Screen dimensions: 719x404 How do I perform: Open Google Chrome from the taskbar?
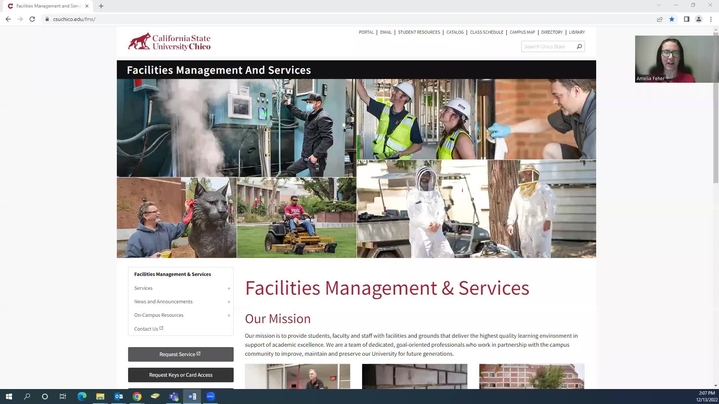(137, 396)
